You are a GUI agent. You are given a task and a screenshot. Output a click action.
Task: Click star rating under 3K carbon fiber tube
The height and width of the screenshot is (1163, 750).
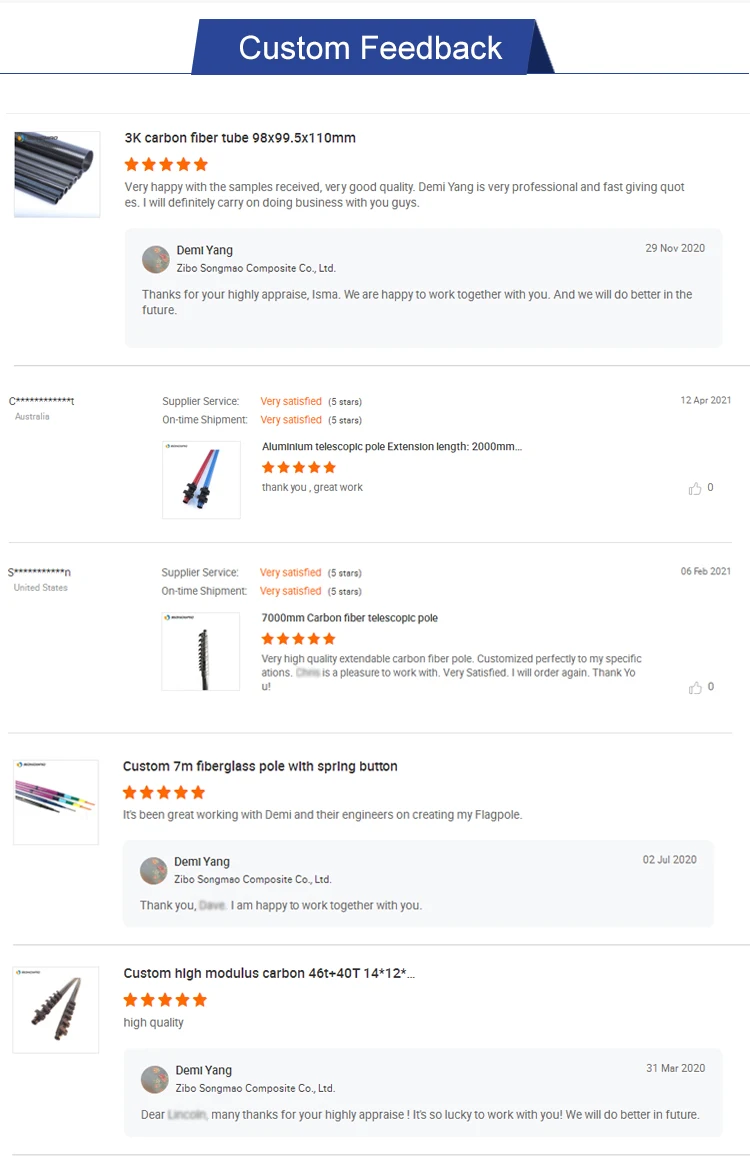(x=166, y=165)
